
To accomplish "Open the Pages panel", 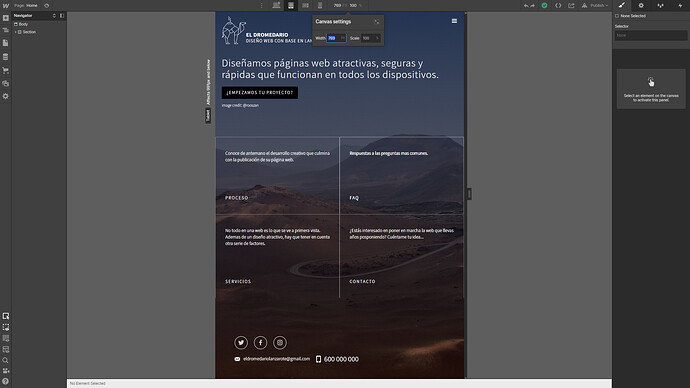I will (6, 43).
